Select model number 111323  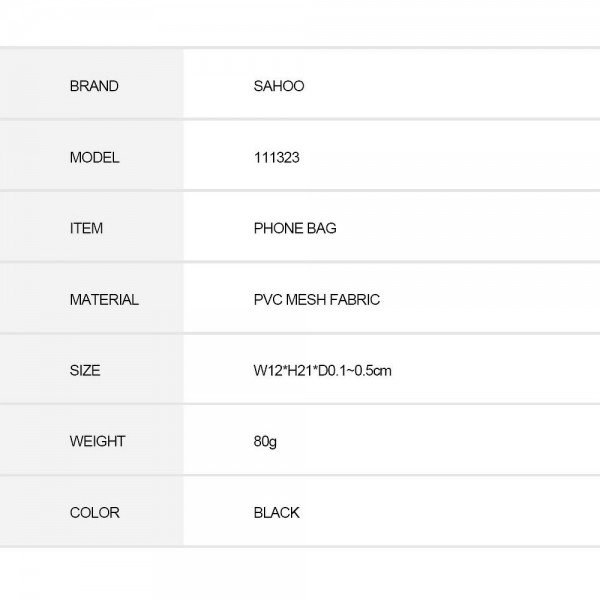[x=275, y=157]
